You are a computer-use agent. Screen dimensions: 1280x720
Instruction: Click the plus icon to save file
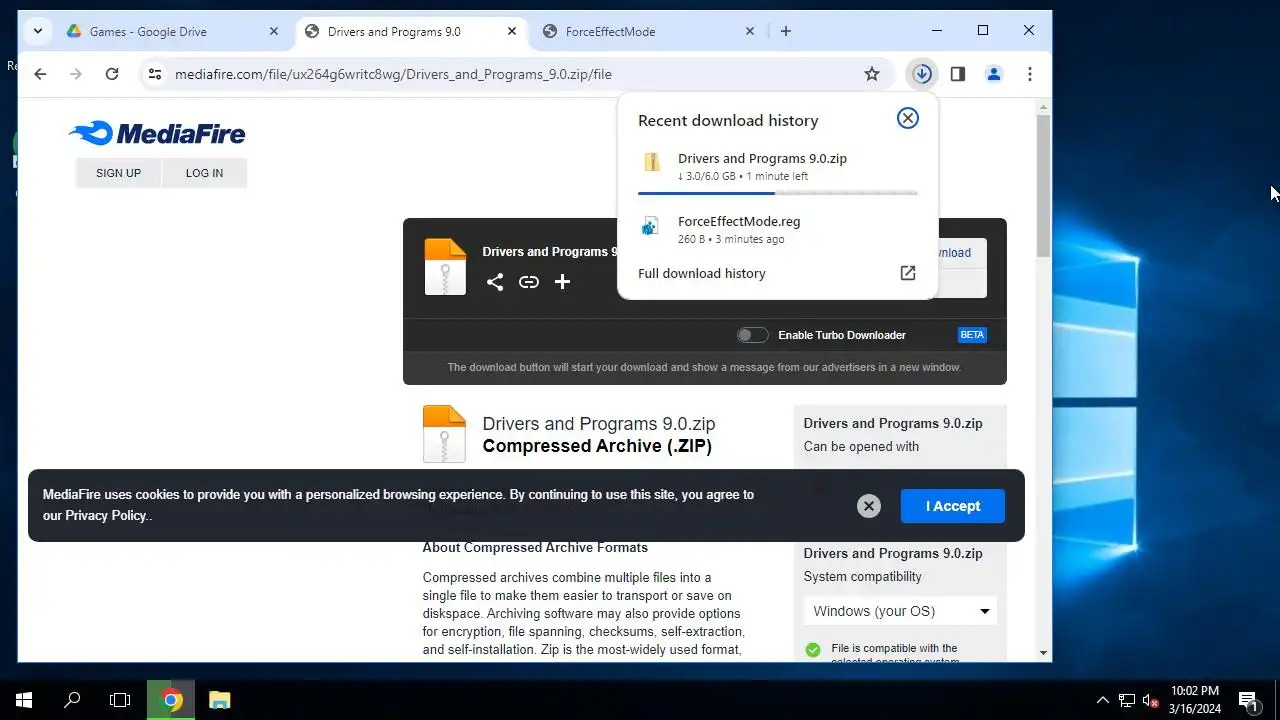(563, 282)
